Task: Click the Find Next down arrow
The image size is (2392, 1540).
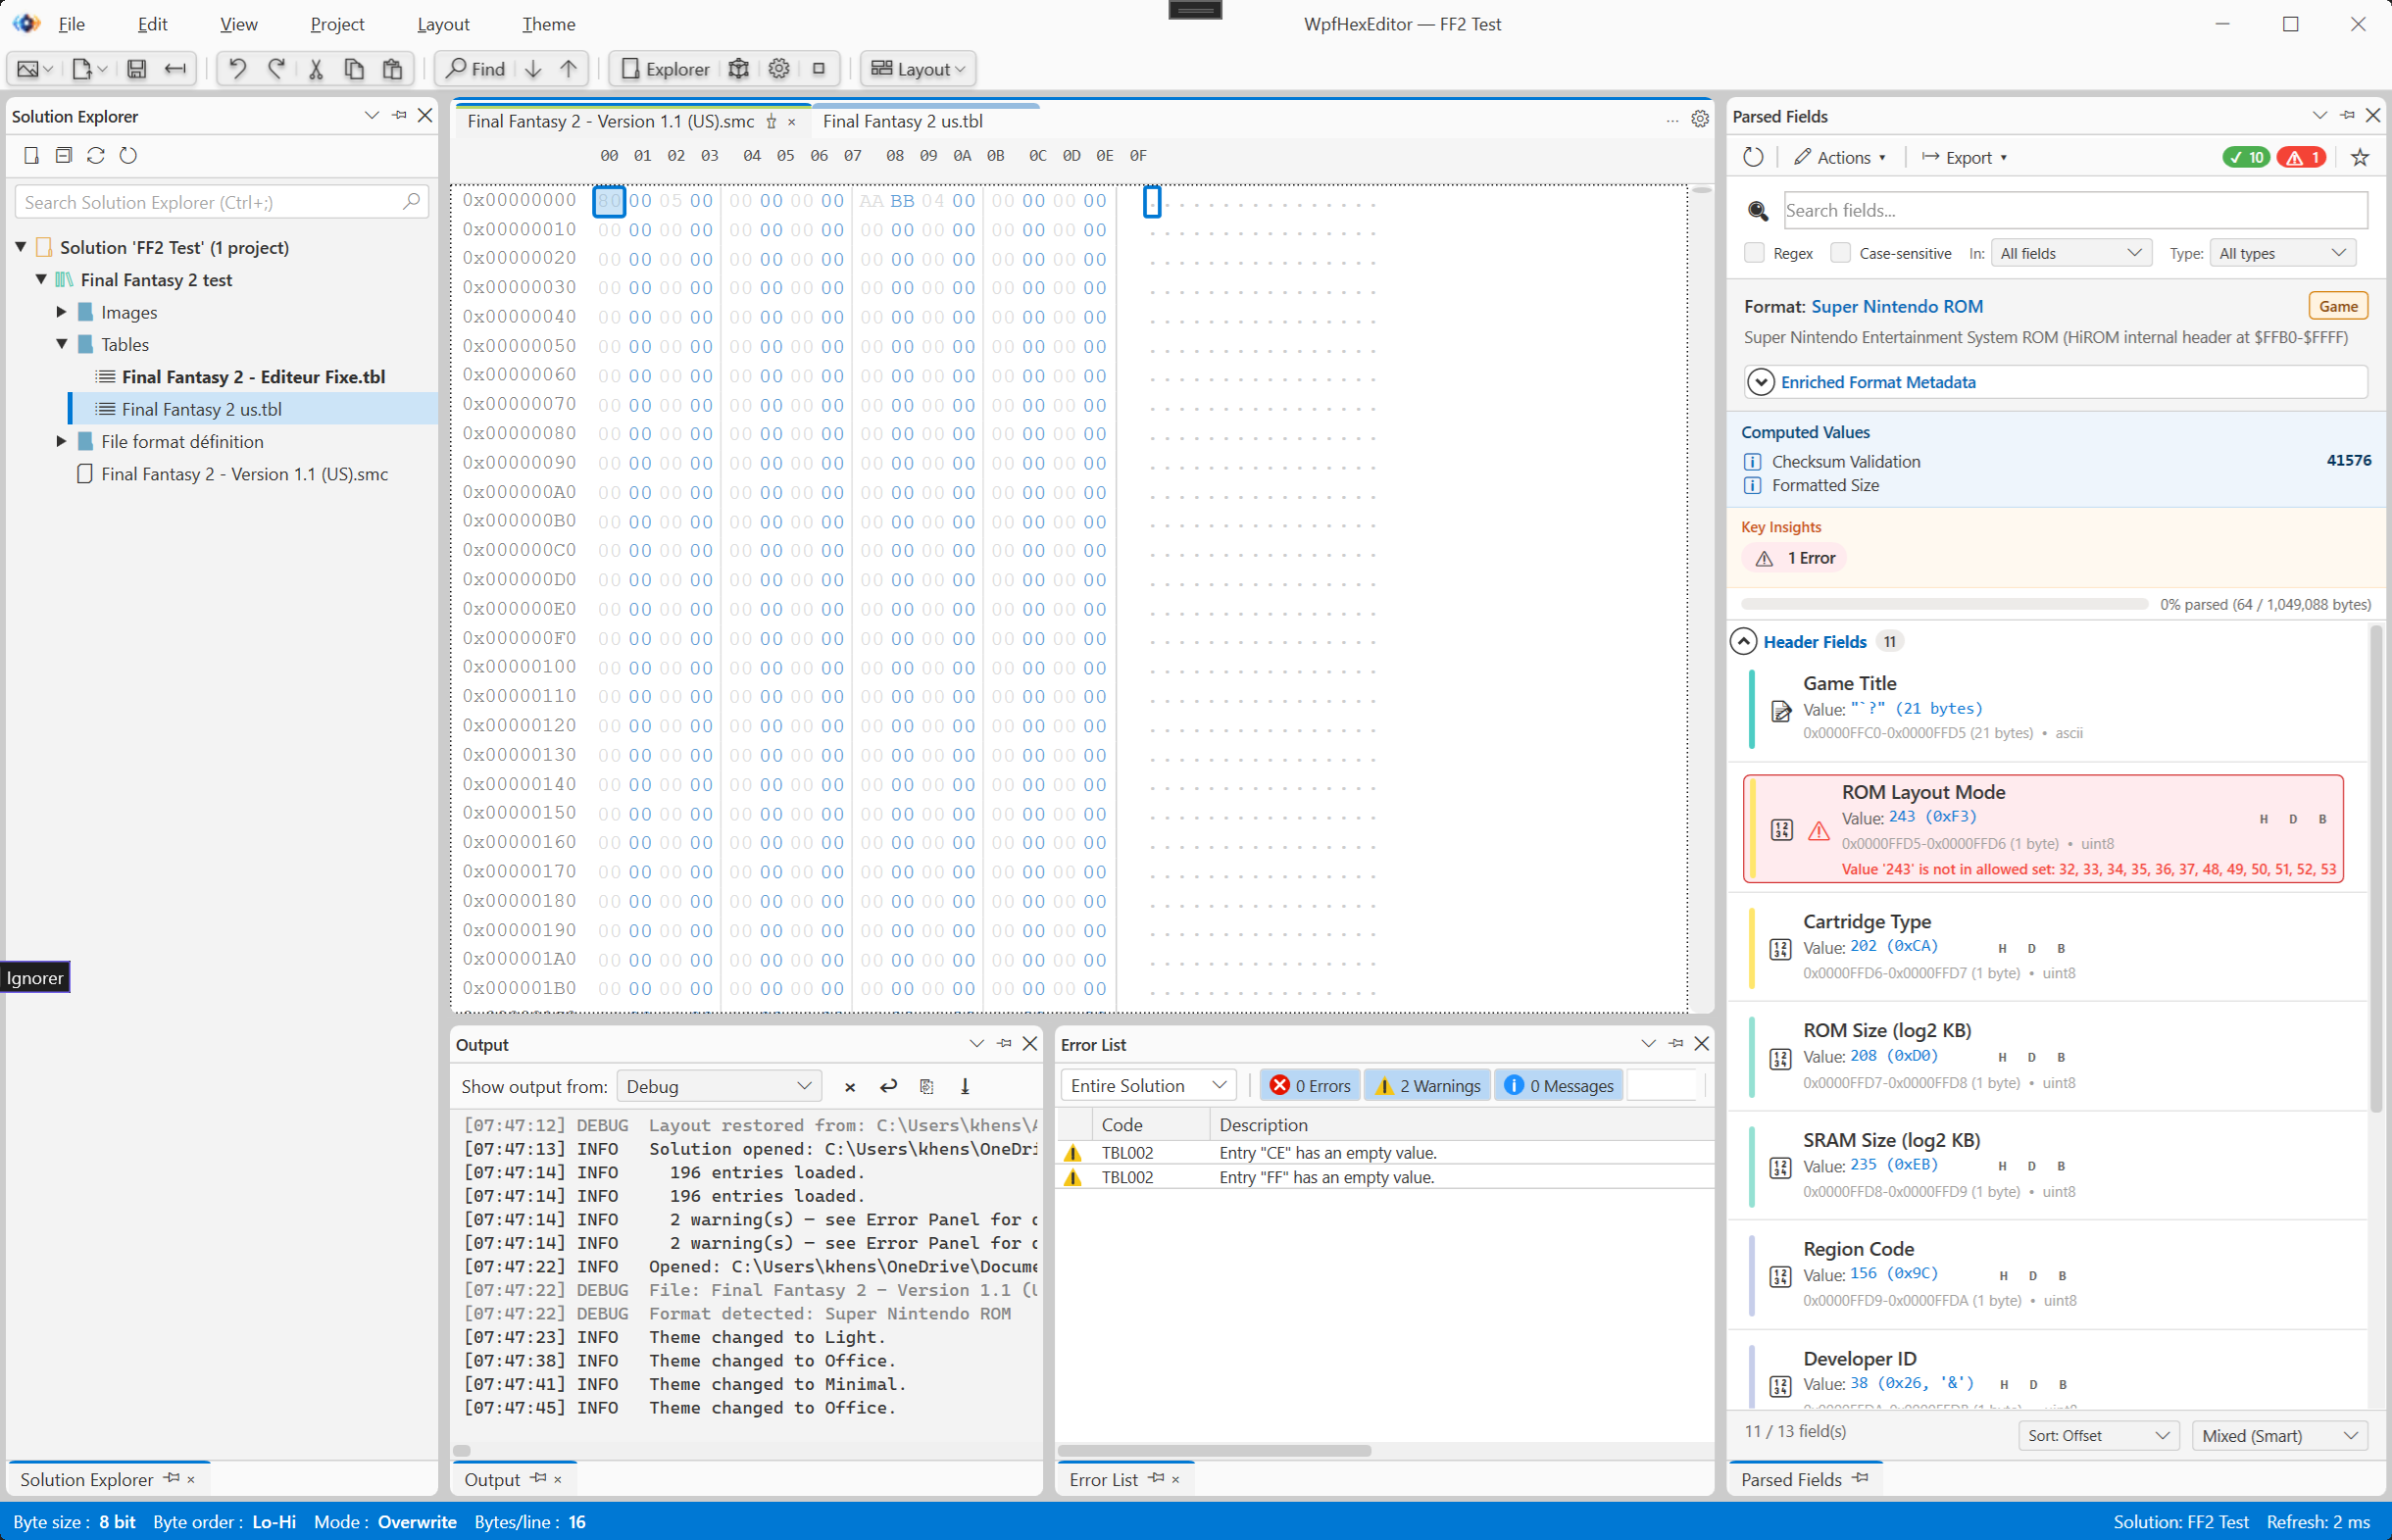Action: click(x=534, y=69)
